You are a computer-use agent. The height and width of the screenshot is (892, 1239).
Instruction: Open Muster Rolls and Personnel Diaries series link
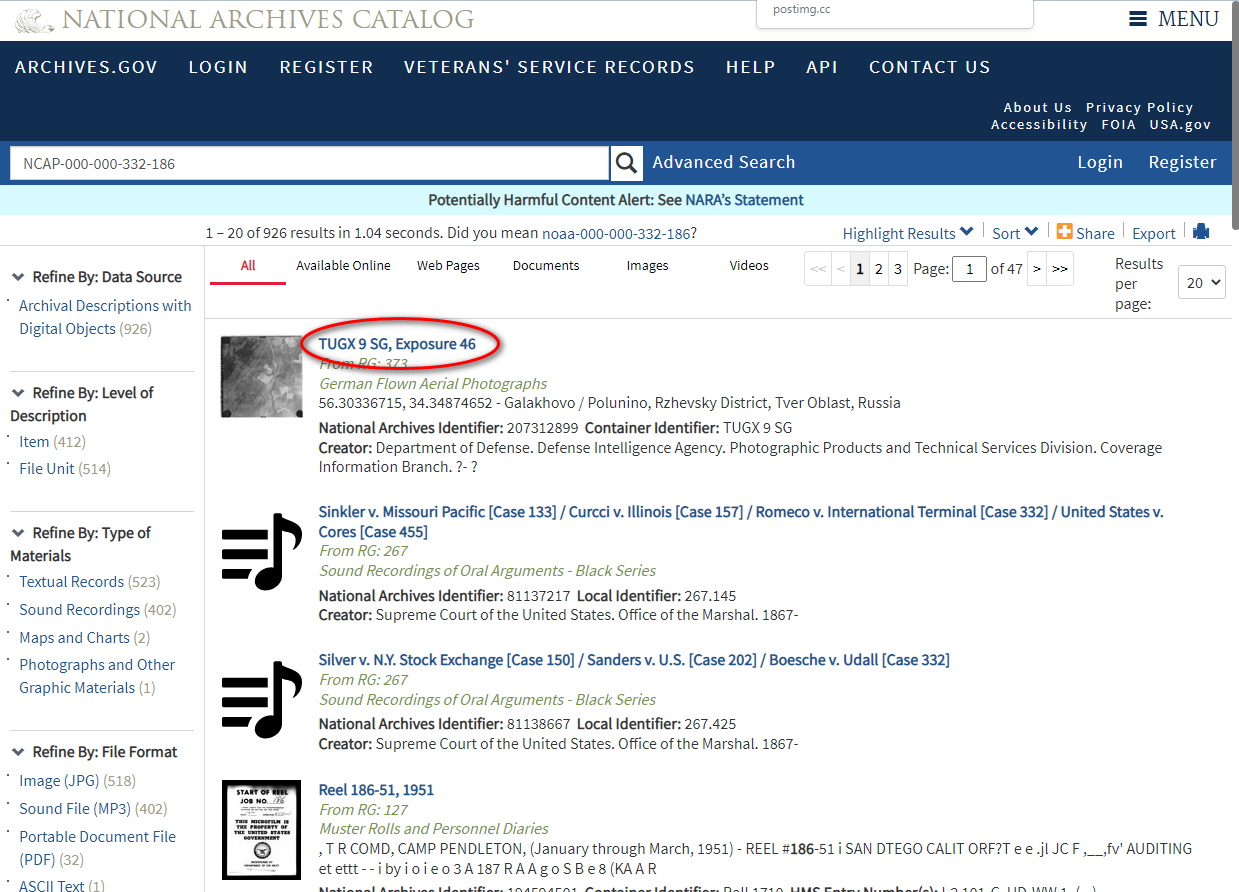click(434, 828)
